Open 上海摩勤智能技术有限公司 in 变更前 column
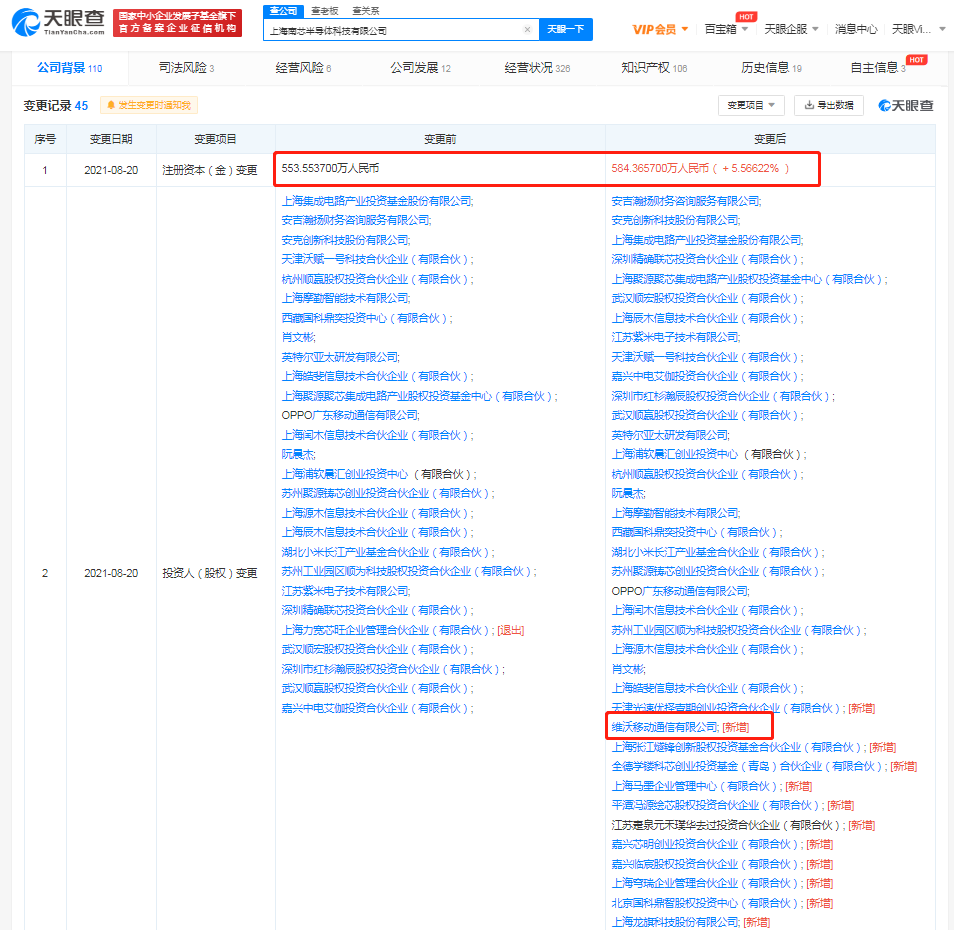 point(346,298)
